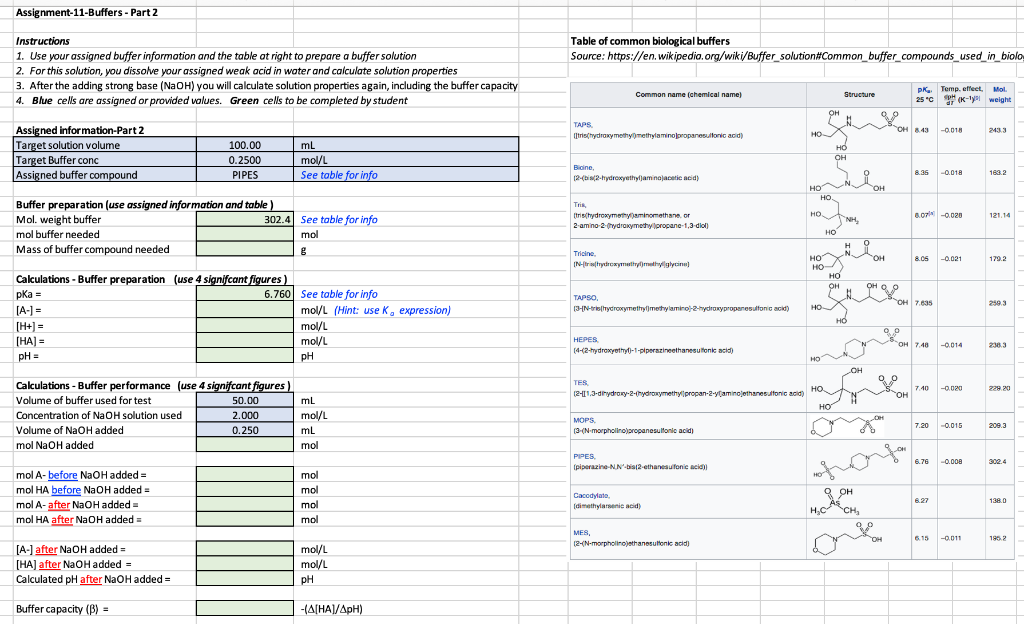Click the Tricine buffer name link

584,253
